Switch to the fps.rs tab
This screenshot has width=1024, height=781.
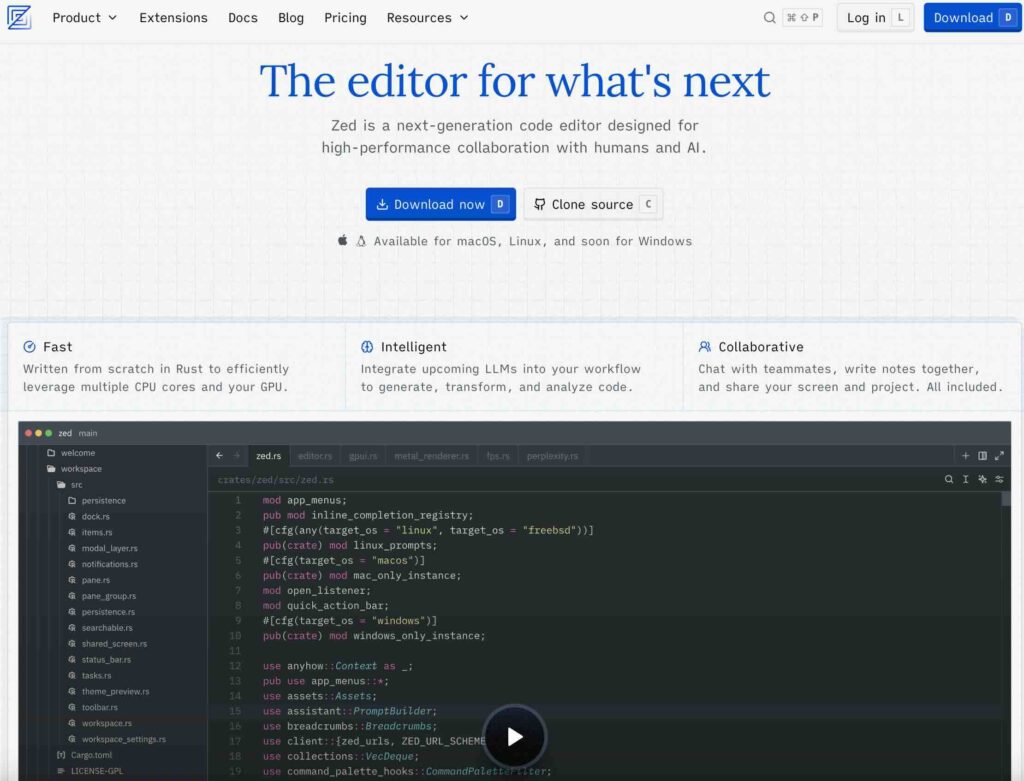pos(498,456)
